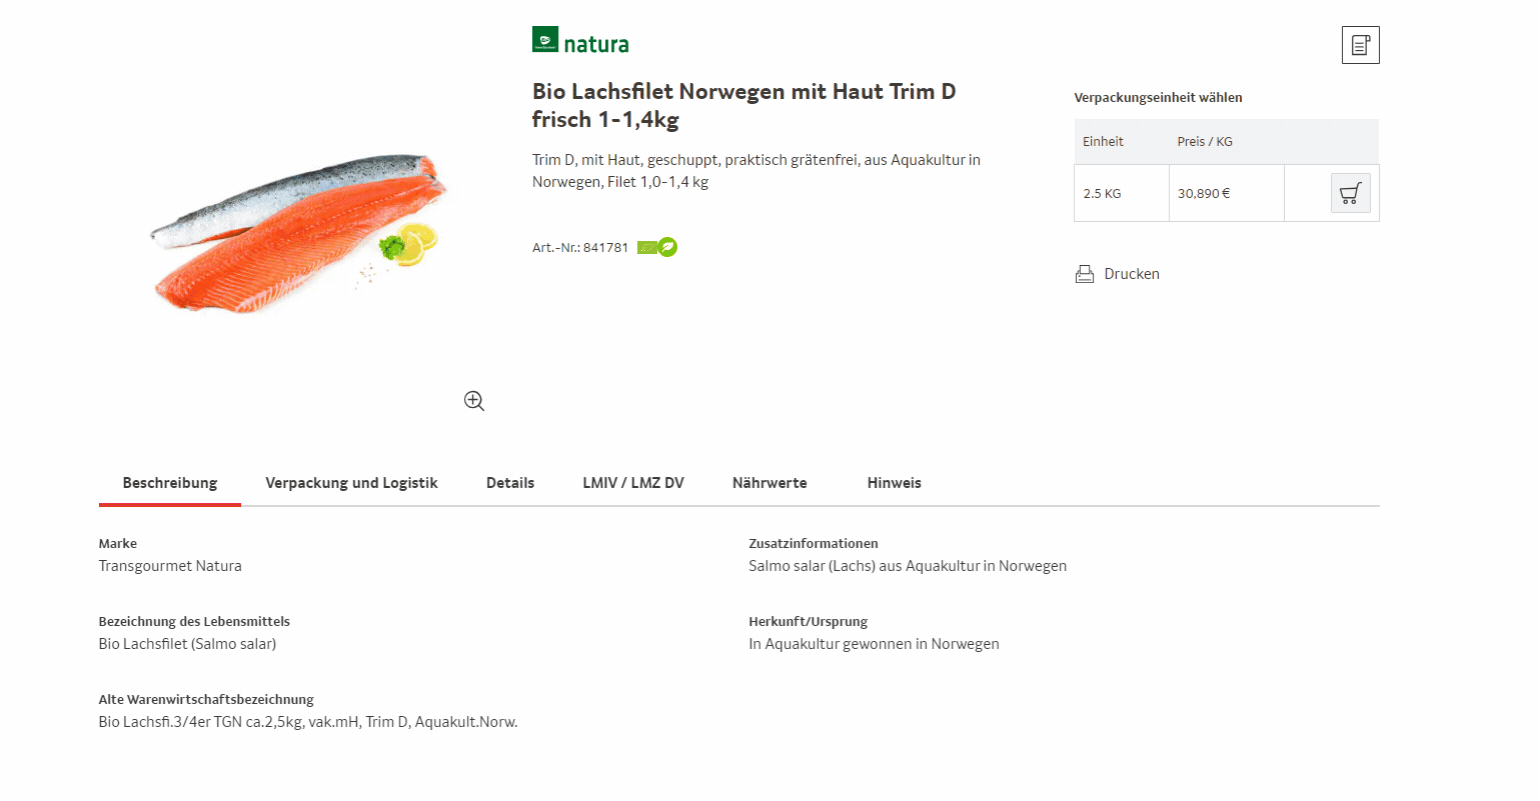Screen dimensions: 1540x801
Task: Click the green natura brand logo
Action: click(581, 41)
